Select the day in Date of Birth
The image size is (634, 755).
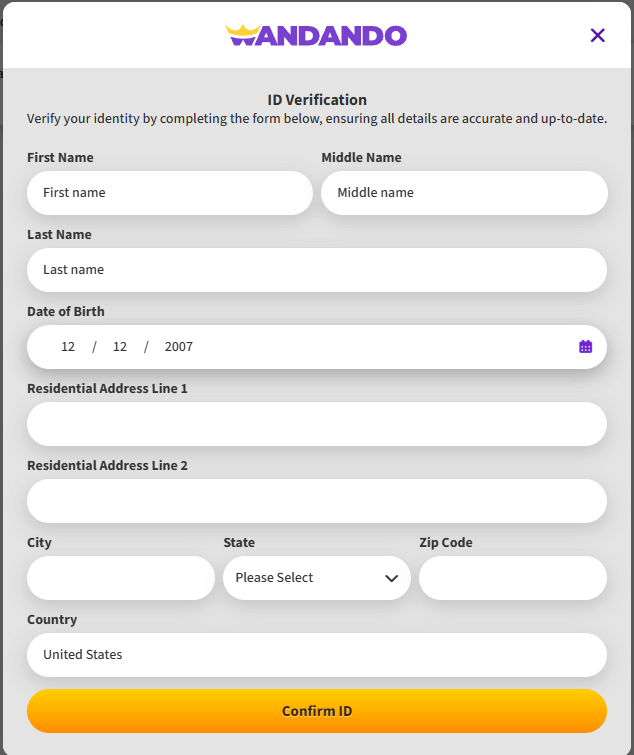[120, 347]
